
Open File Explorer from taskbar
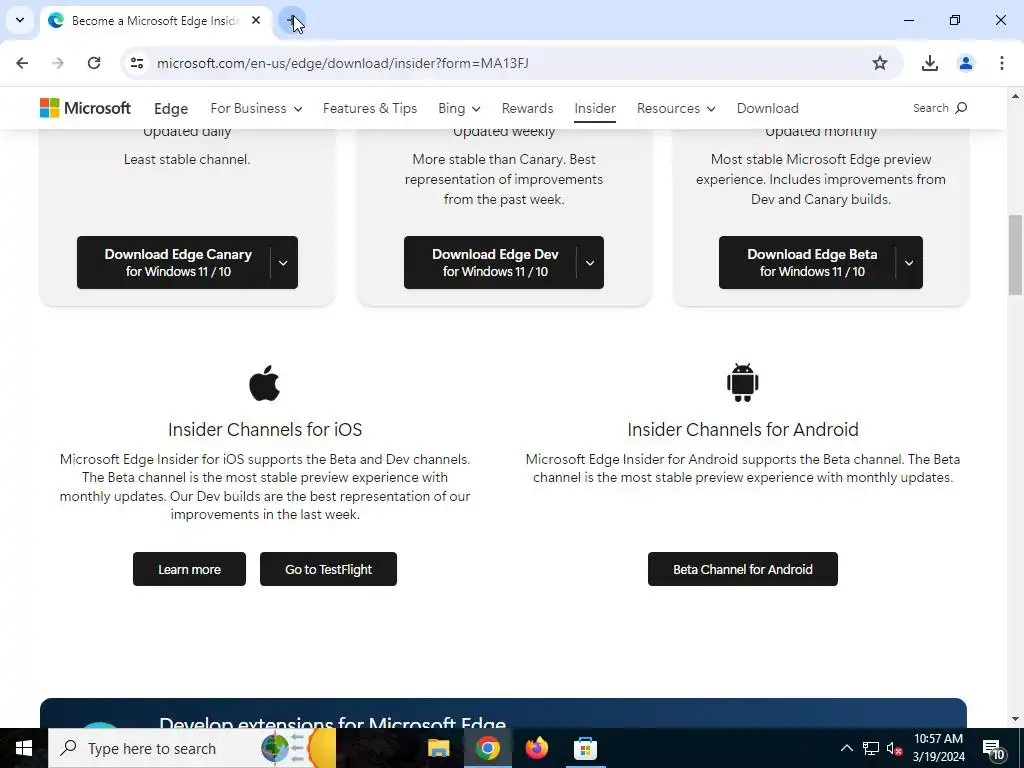click(x=439, y=748)
